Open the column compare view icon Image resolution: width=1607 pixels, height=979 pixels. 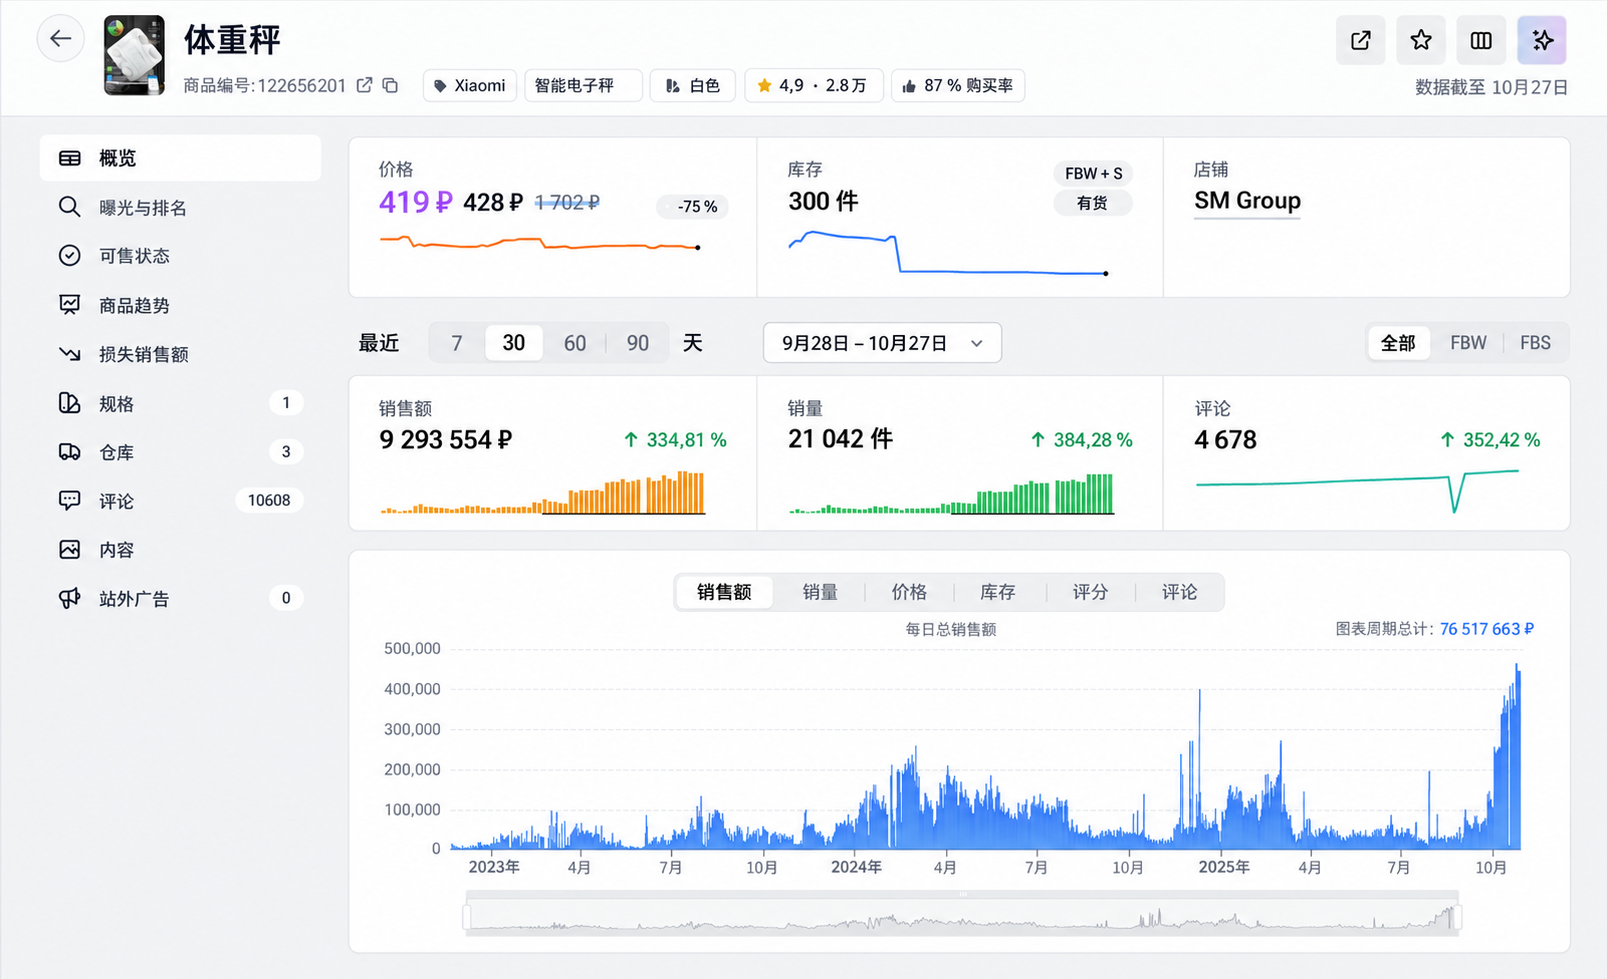click(1481, 40)
